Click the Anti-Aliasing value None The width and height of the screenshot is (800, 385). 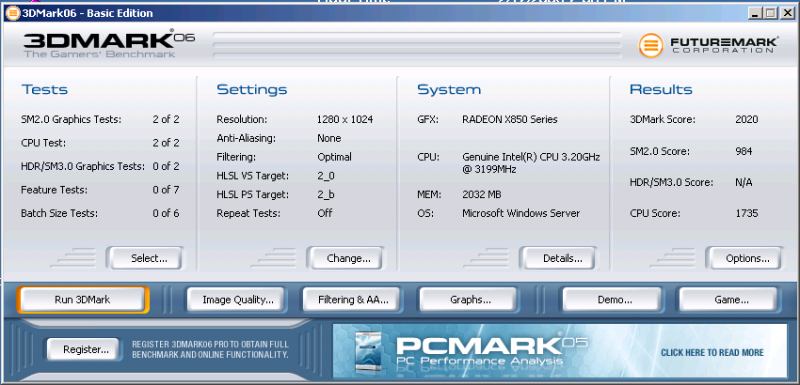pyautogui.click(x=329, y=139)
